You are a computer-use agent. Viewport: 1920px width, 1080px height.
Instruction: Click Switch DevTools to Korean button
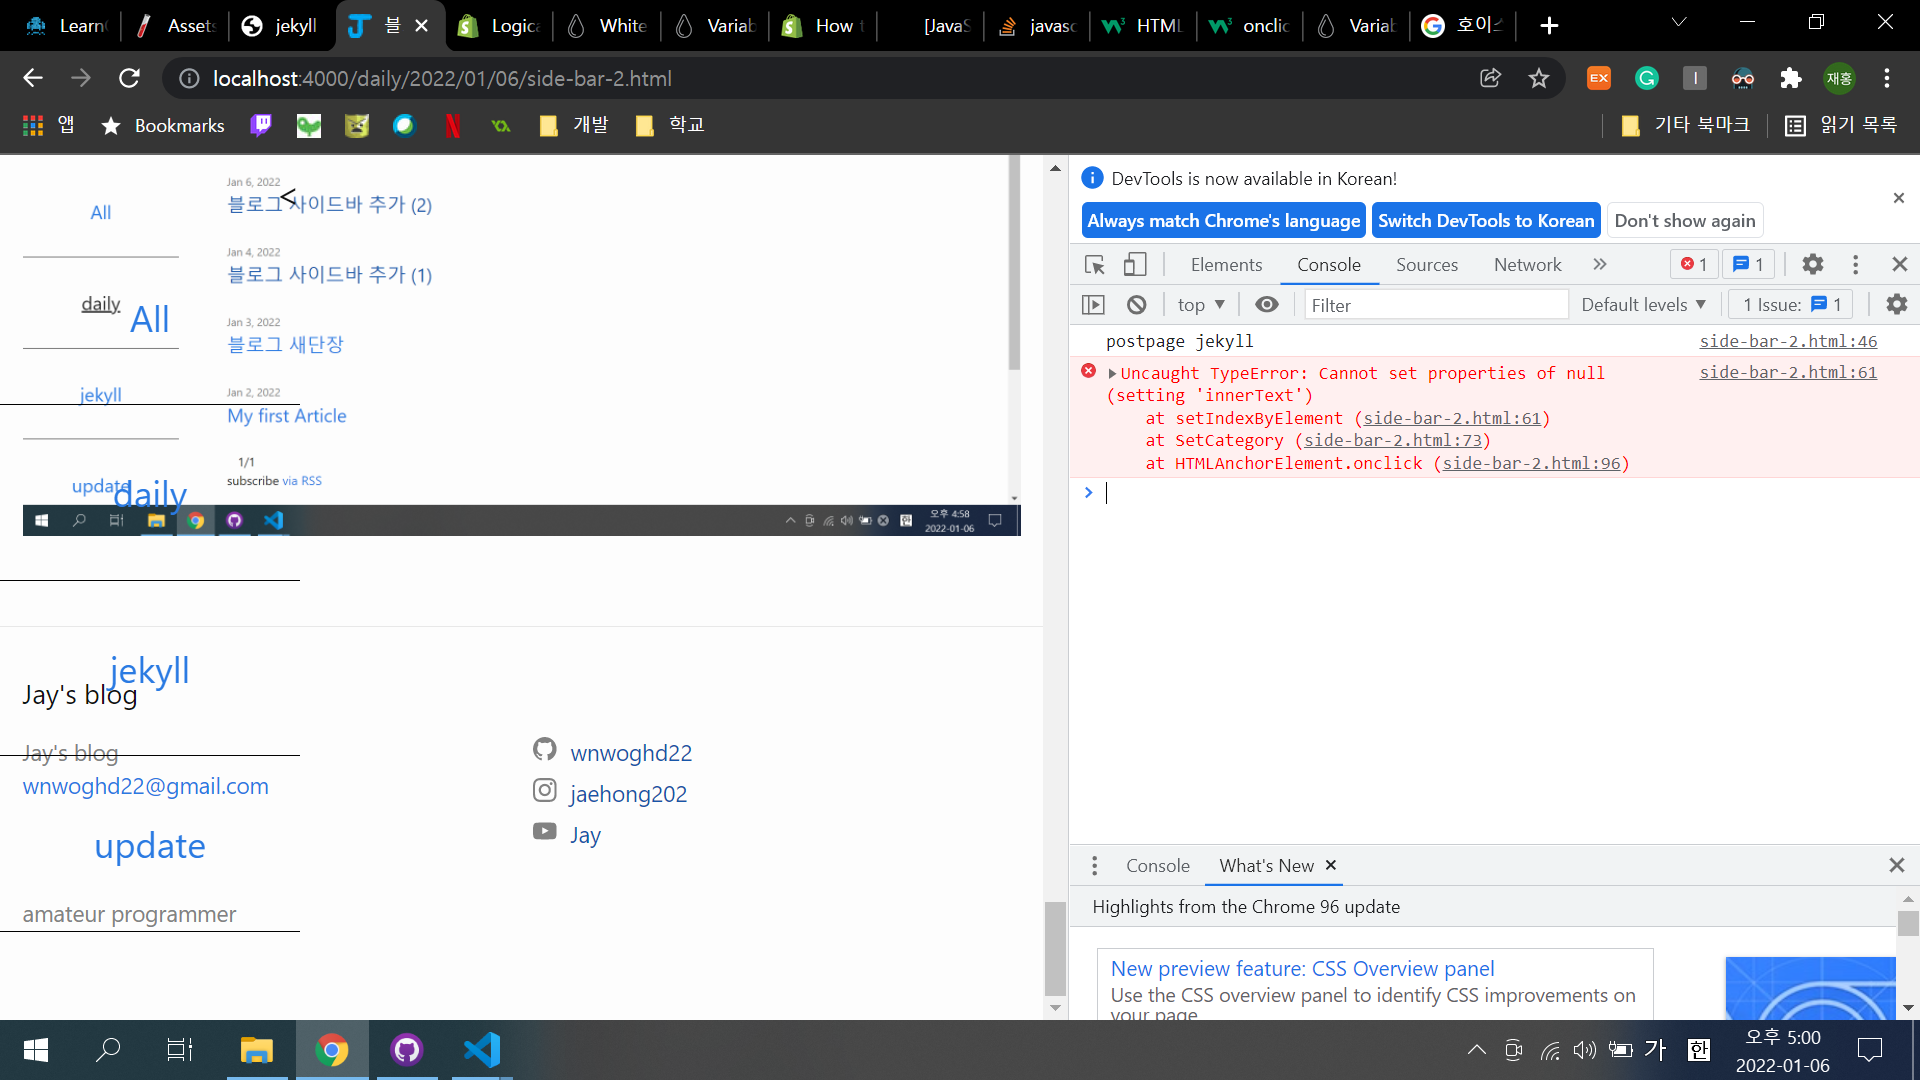[x=1486, y=221]
